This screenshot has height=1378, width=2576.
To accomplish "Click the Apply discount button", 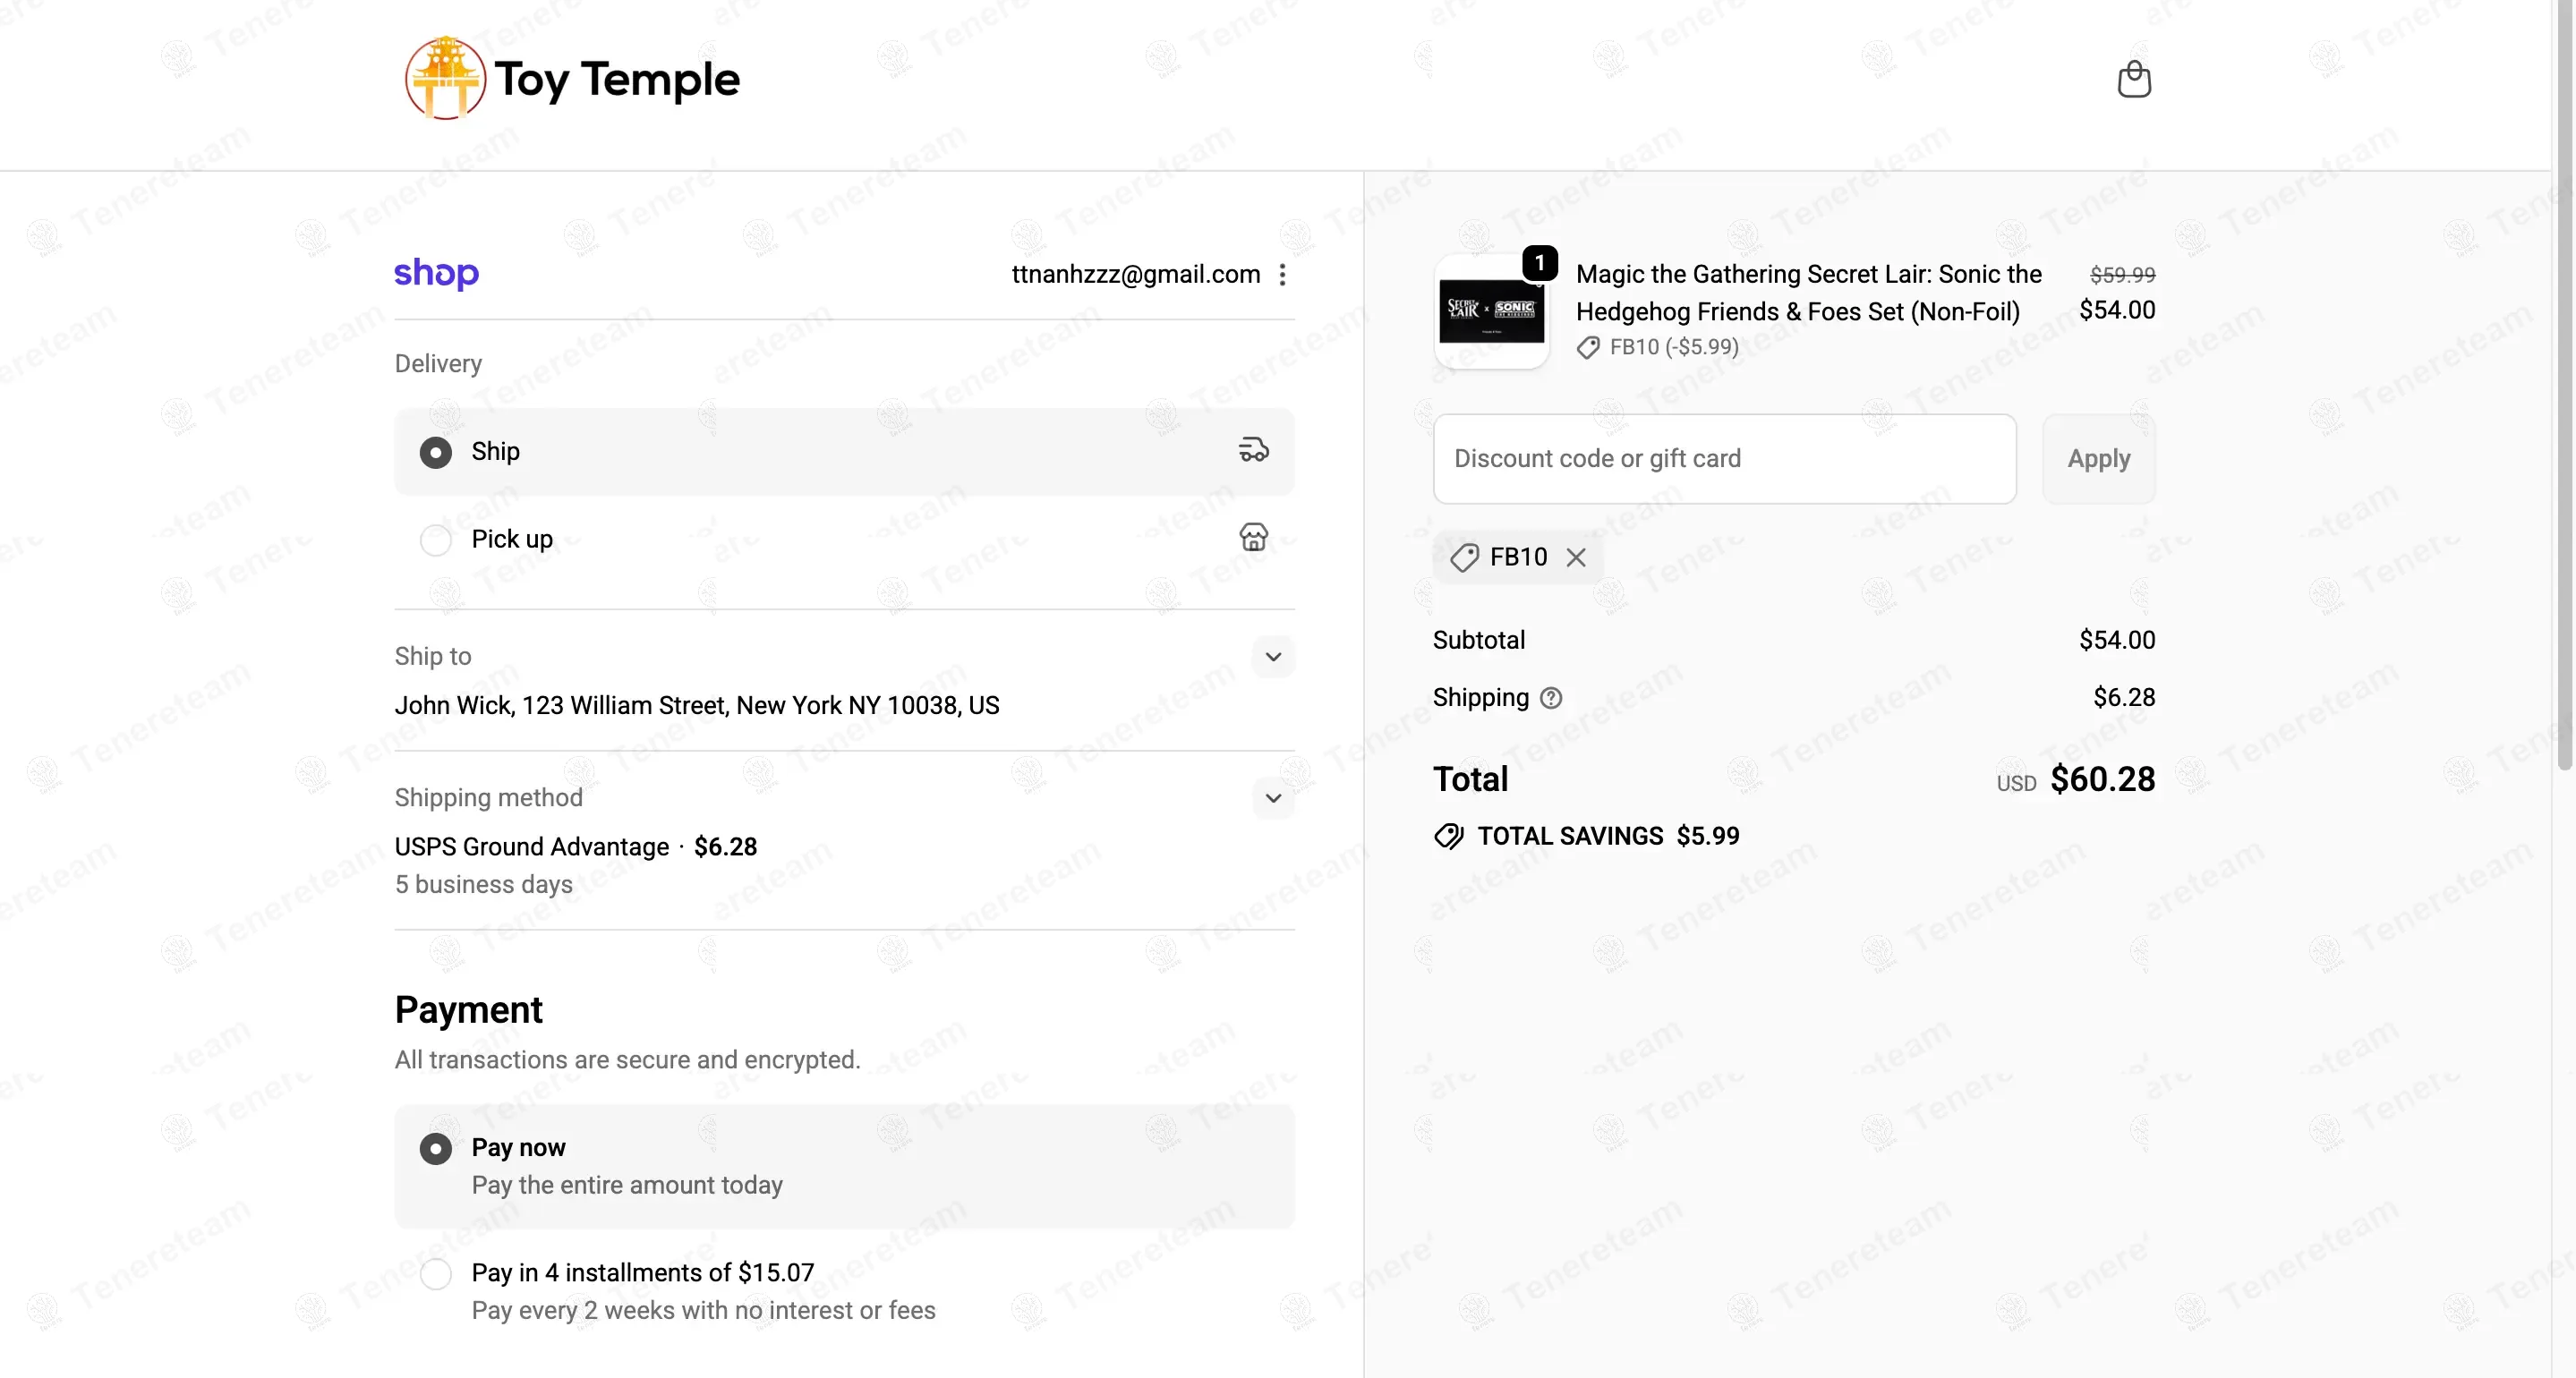I will (x=2098, y=459).
